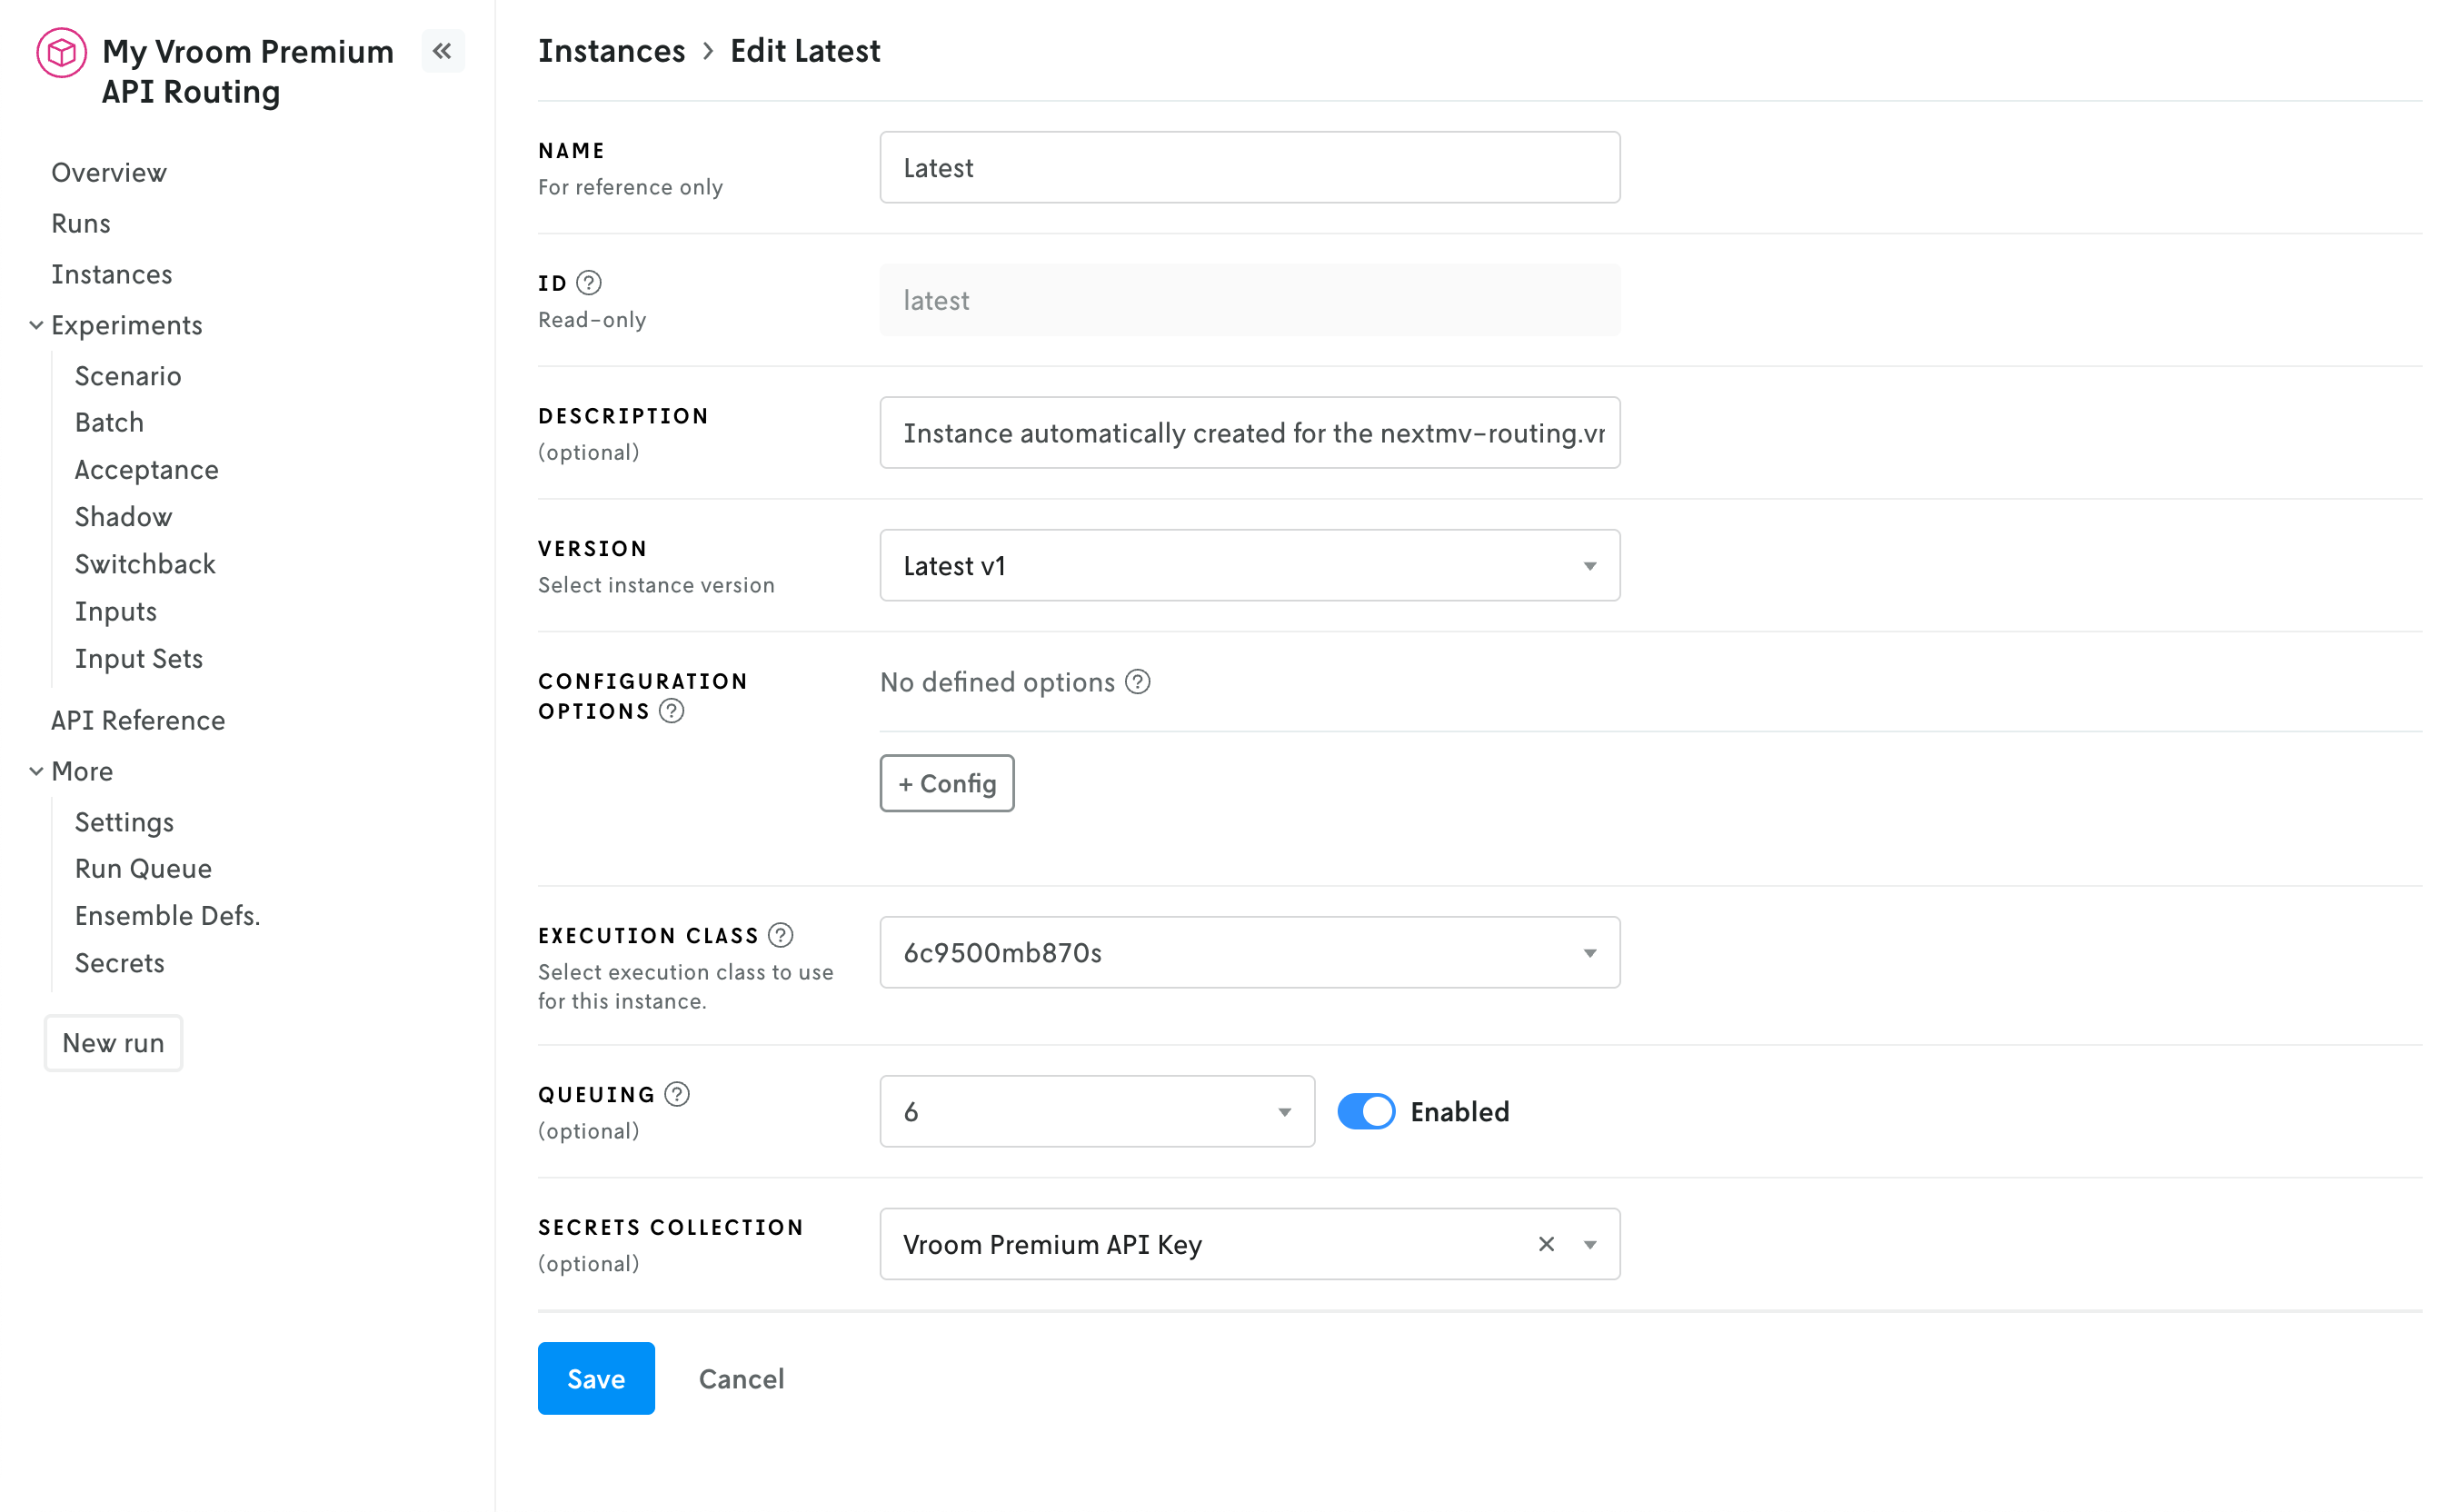2450x1512 pixels.
Task: Collapse the Experiments section
Action: click(x=36, y=325)
